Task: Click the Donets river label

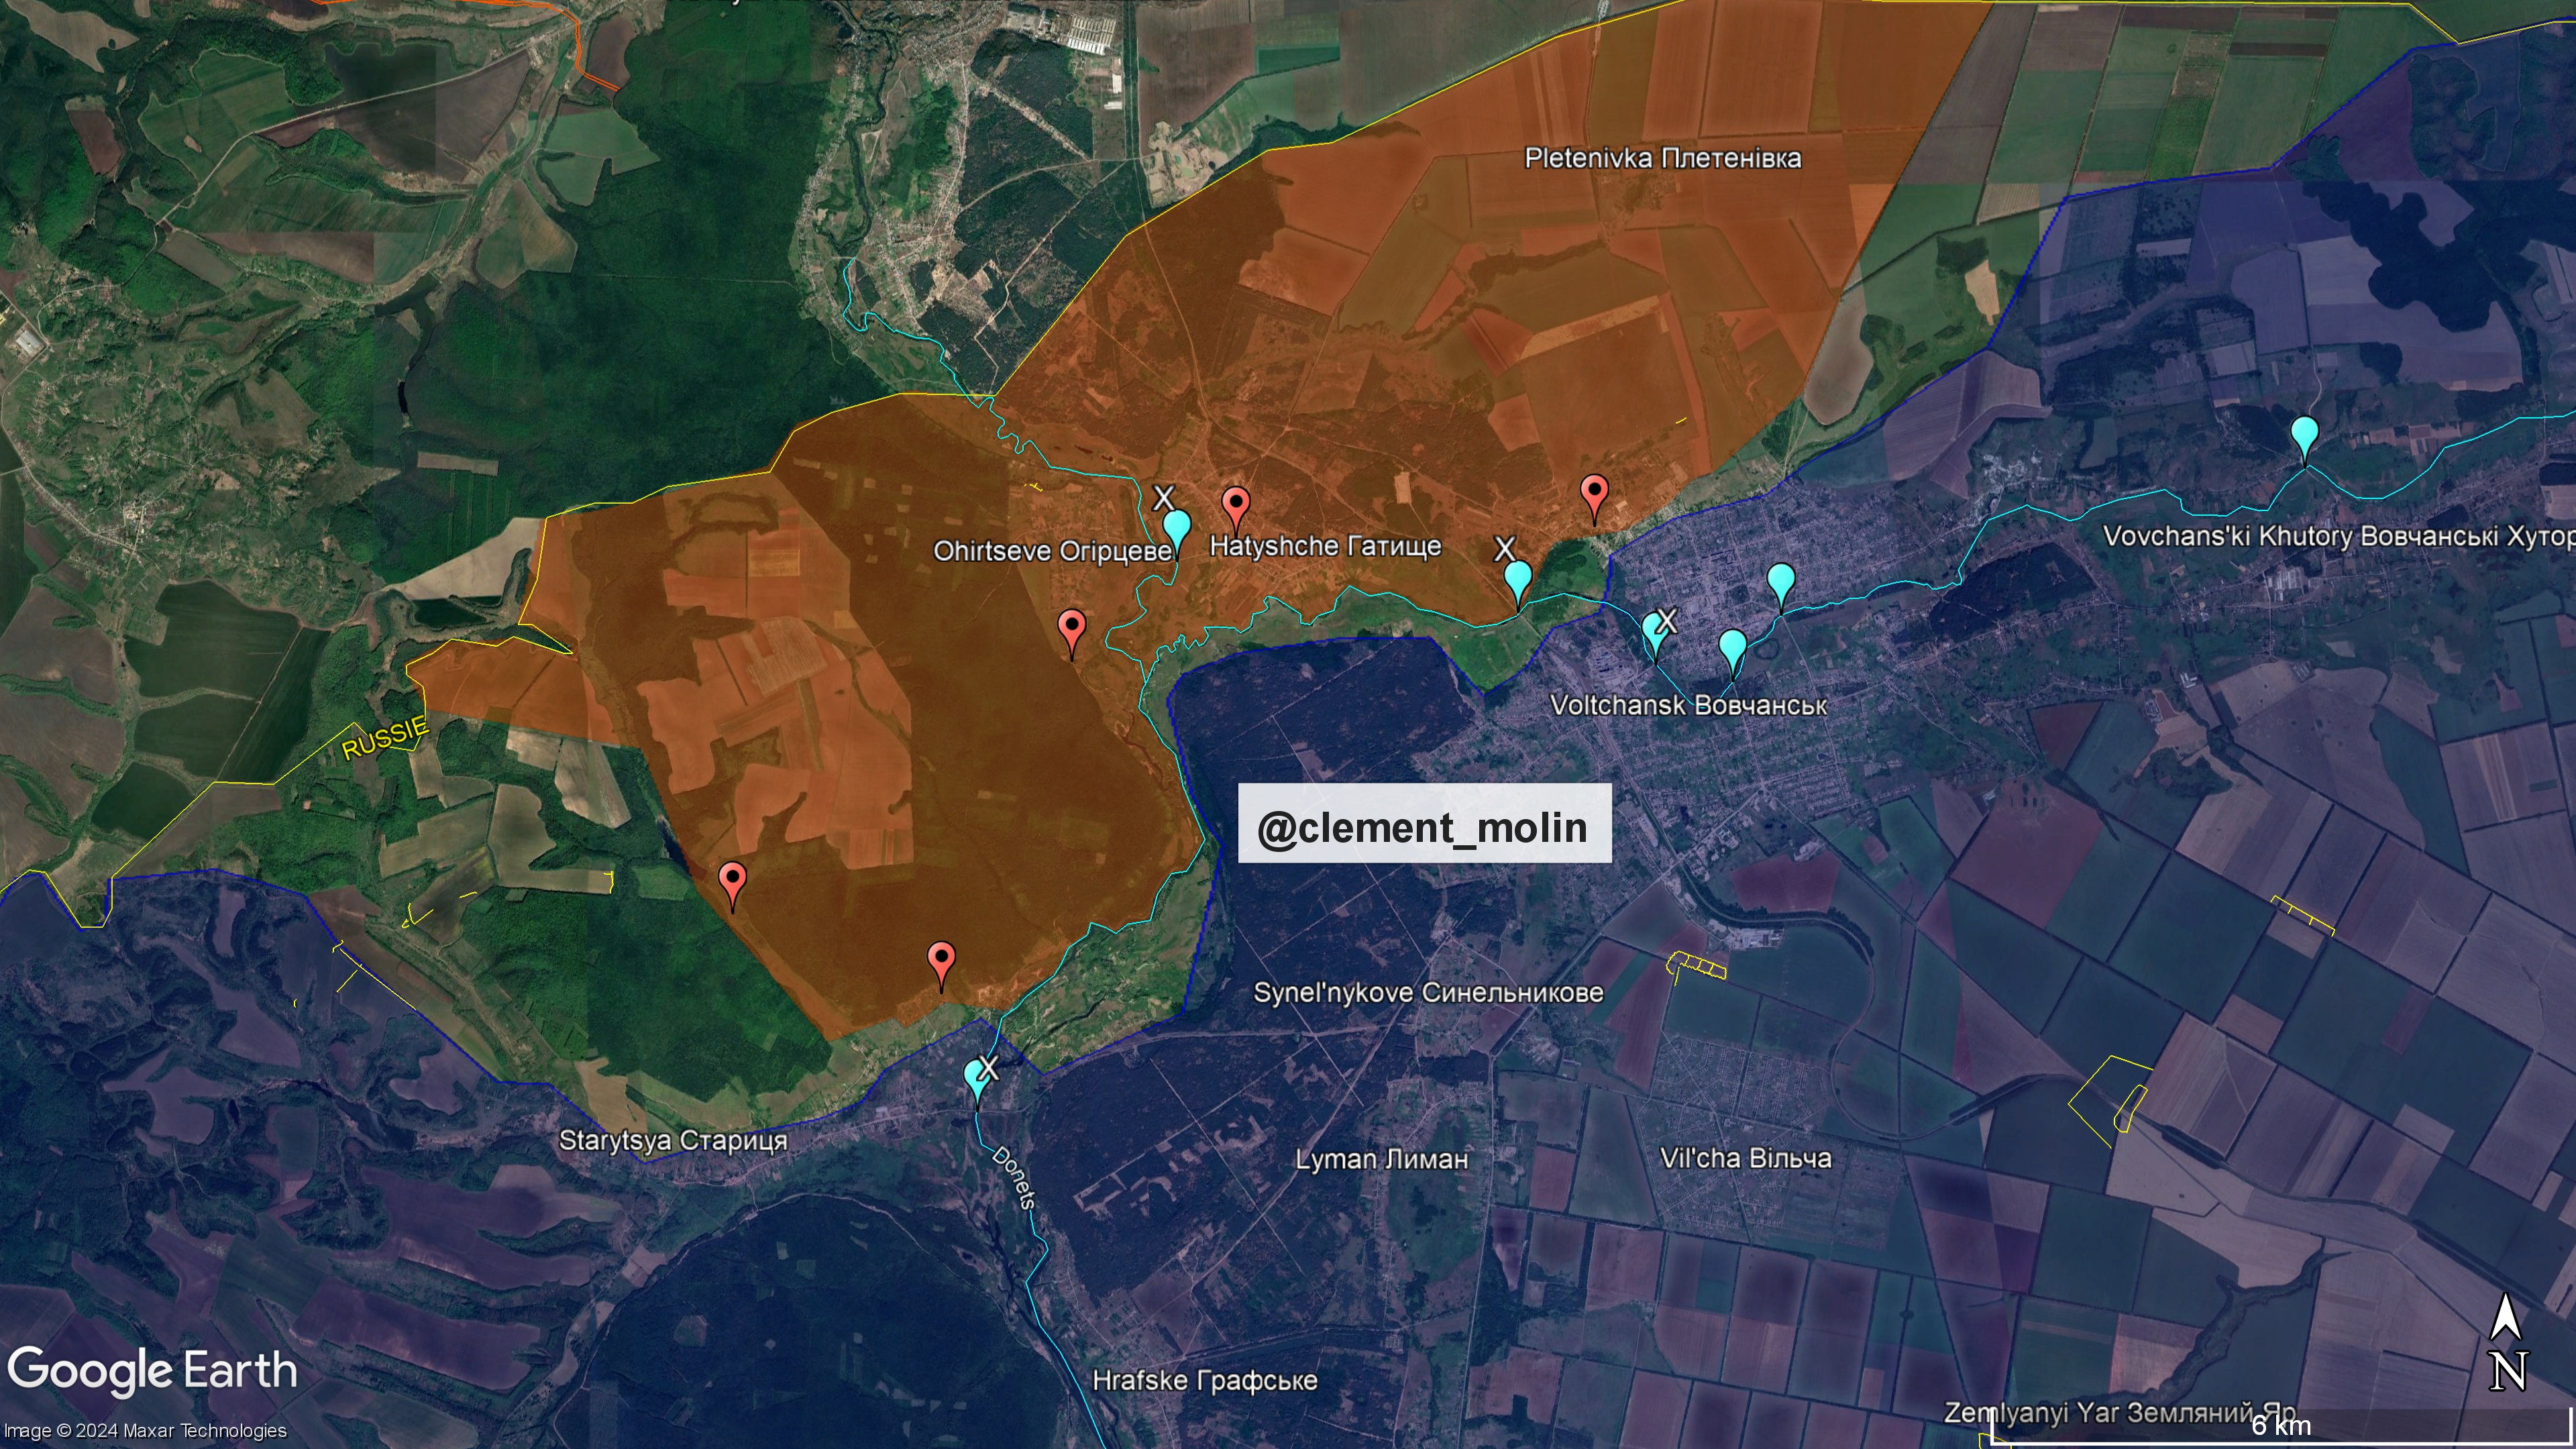Action: point(1014,1177)
